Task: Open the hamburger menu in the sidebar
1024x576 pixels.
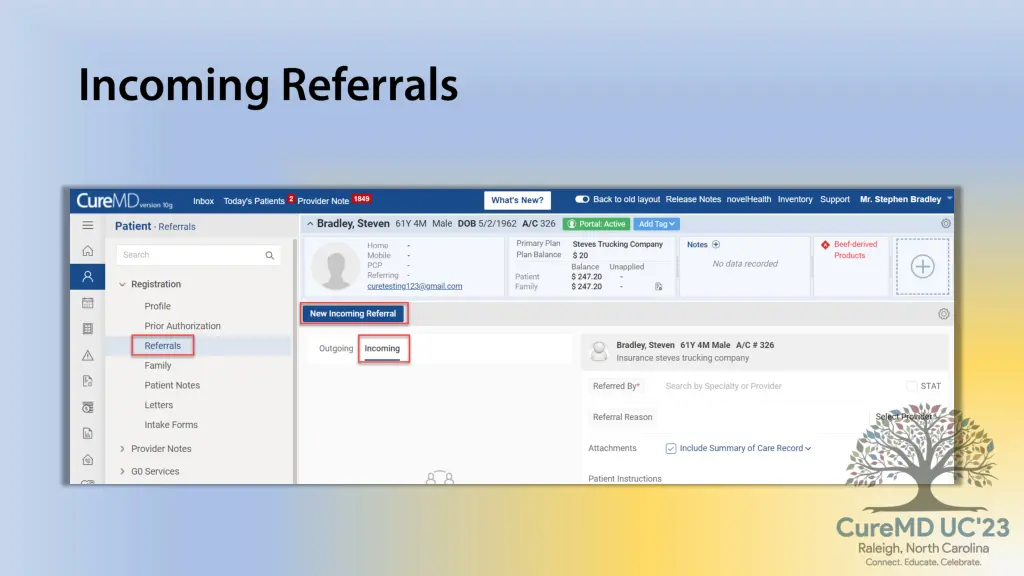Action: [x=88, y=226]
